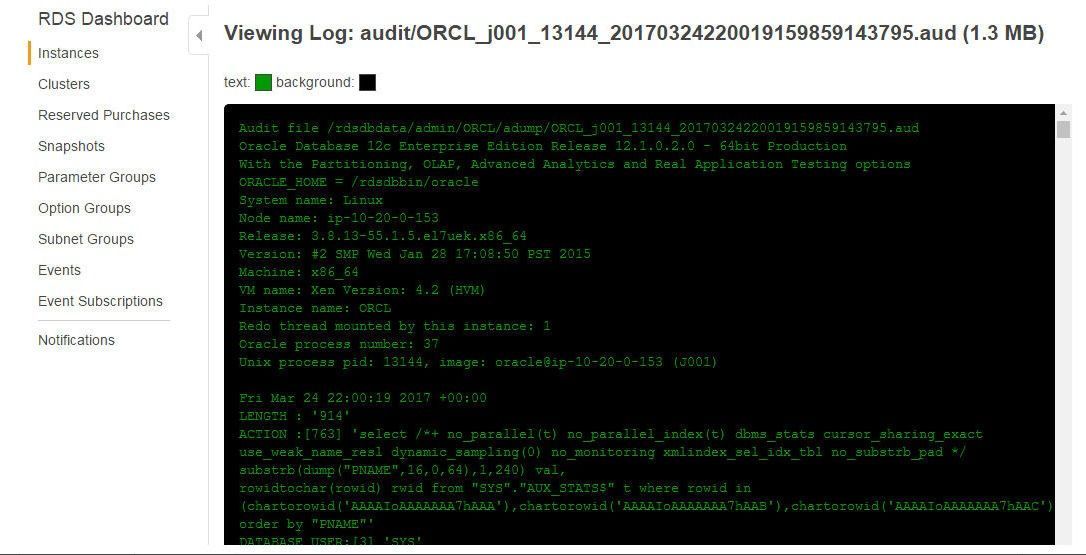Open Event Subscriptions
The image size is (1086, 555).
[100, 301]
